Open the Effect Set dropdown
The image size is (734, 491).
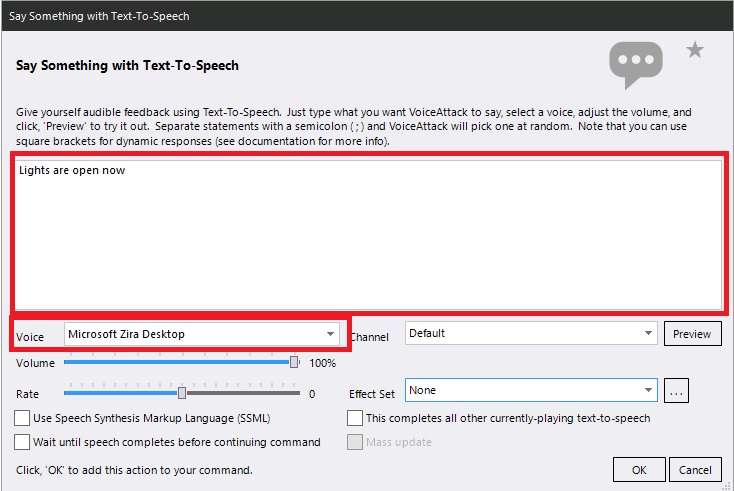pos(648,390)
